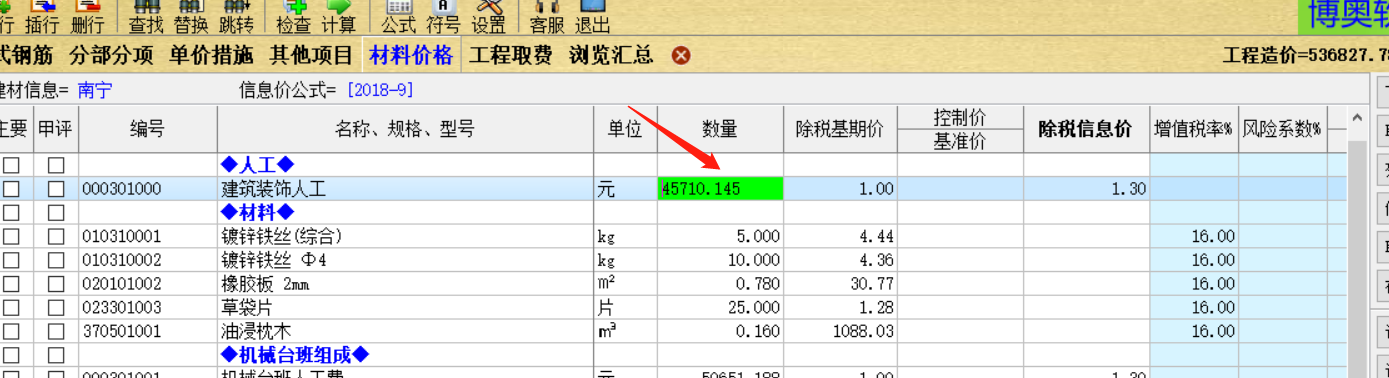Enable 甲评 checkbox for 油浸枕木 row
Viewport: 1389px width, 378px height.
click(x=56, y=331)
